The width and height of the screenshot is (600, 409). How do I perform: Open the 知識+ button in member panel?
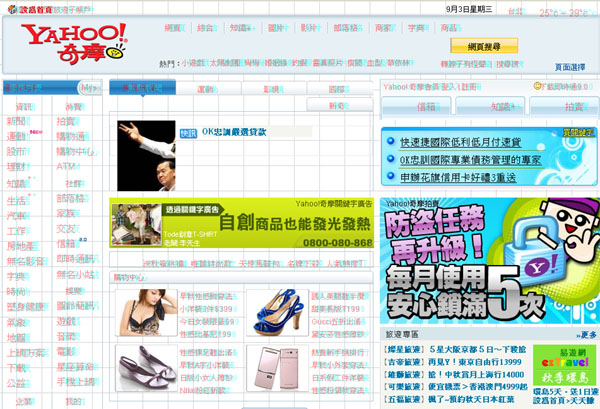tap(490, 106)
